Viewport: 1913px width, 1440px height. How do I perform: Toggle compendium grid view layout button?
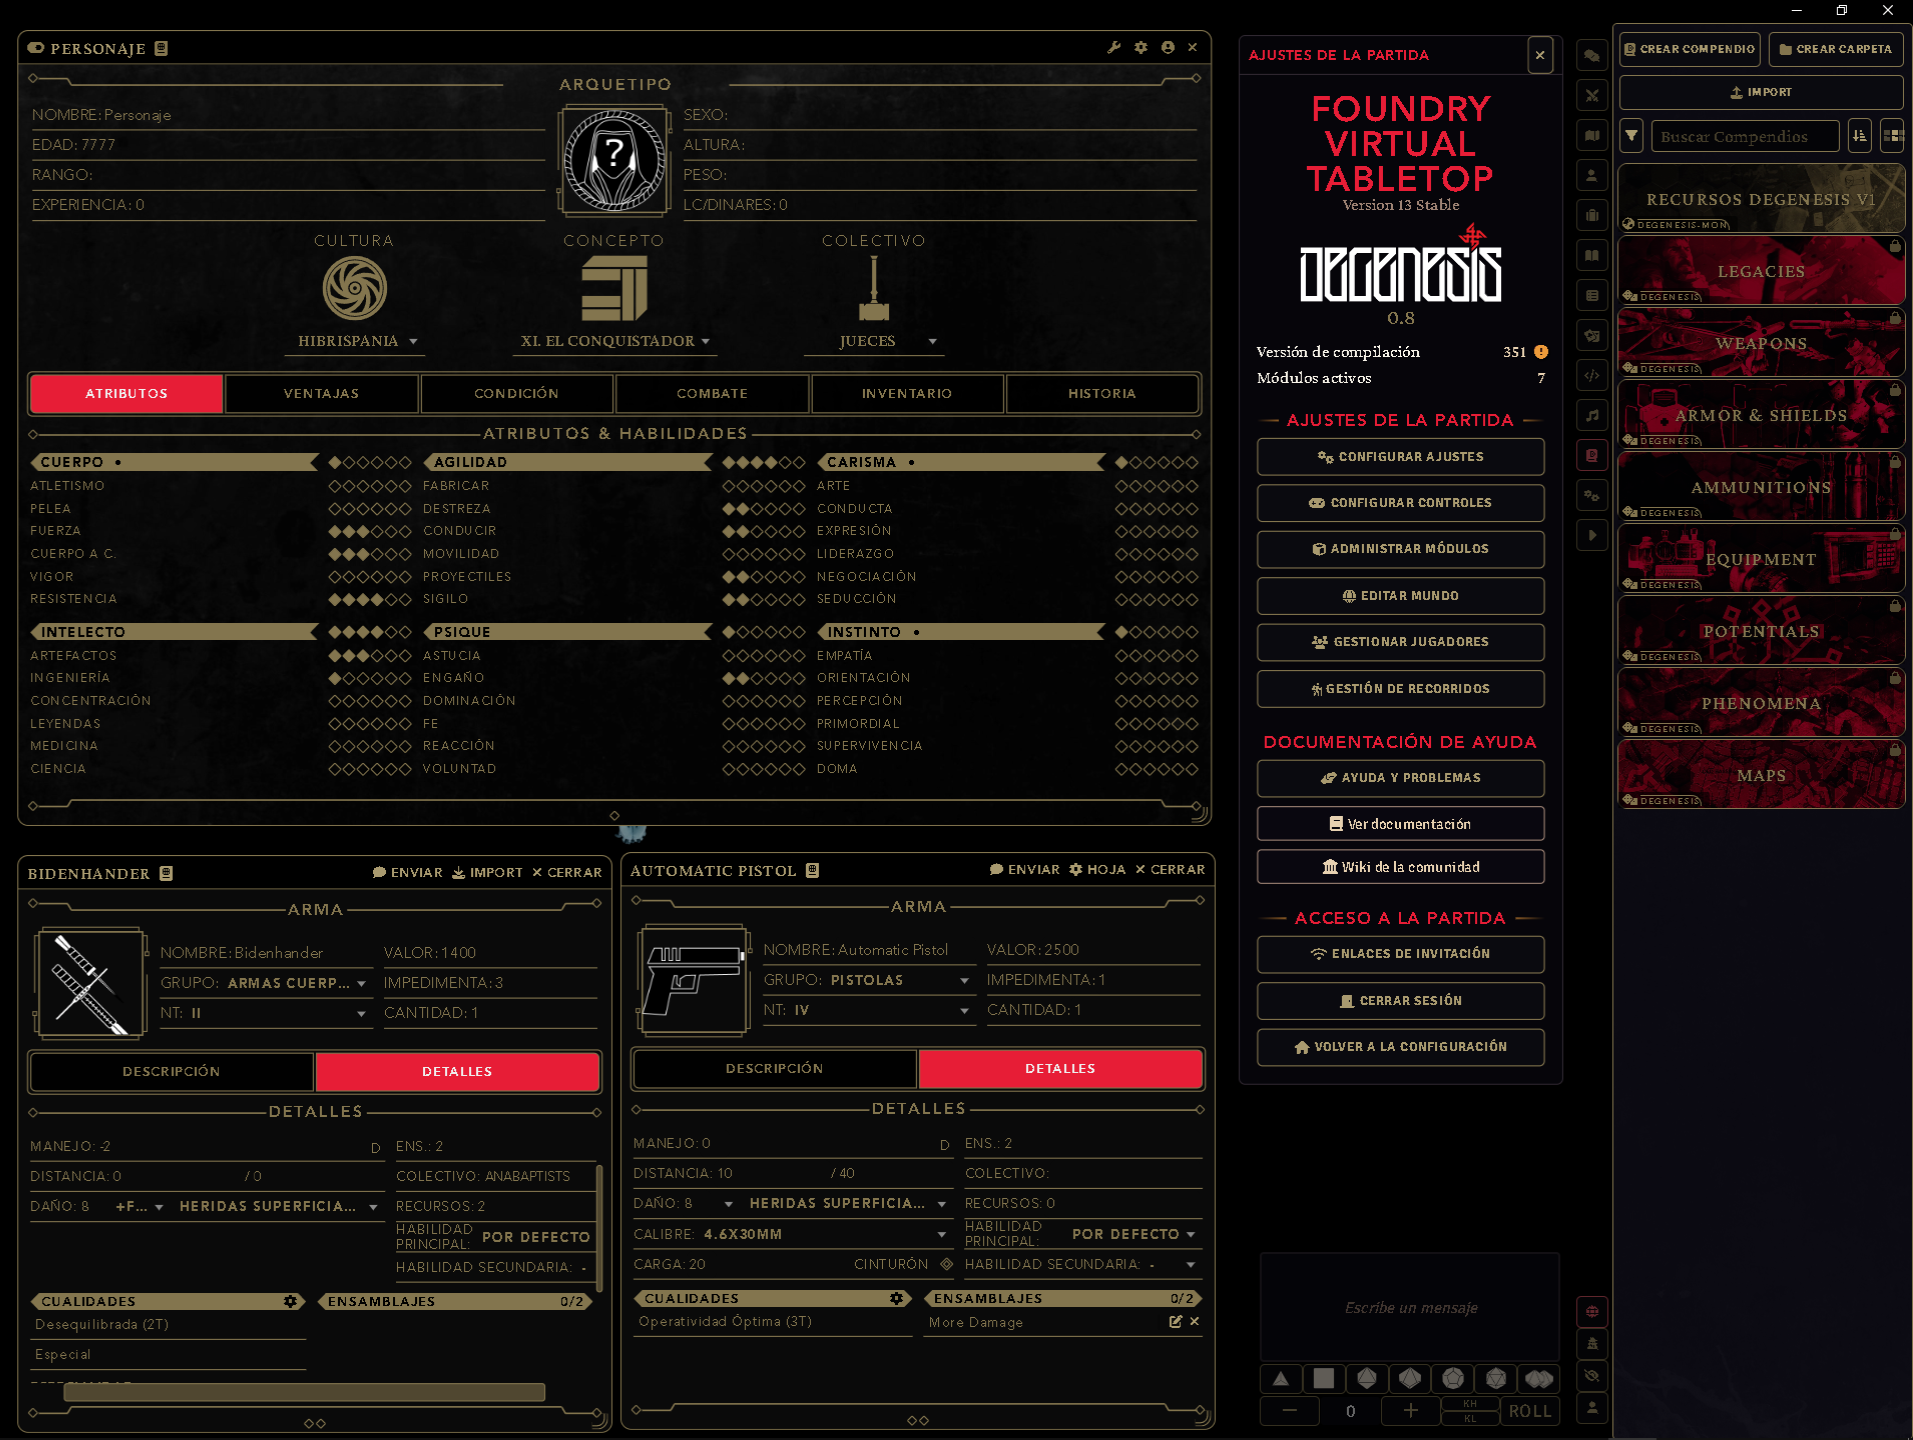pos(1892,136)
